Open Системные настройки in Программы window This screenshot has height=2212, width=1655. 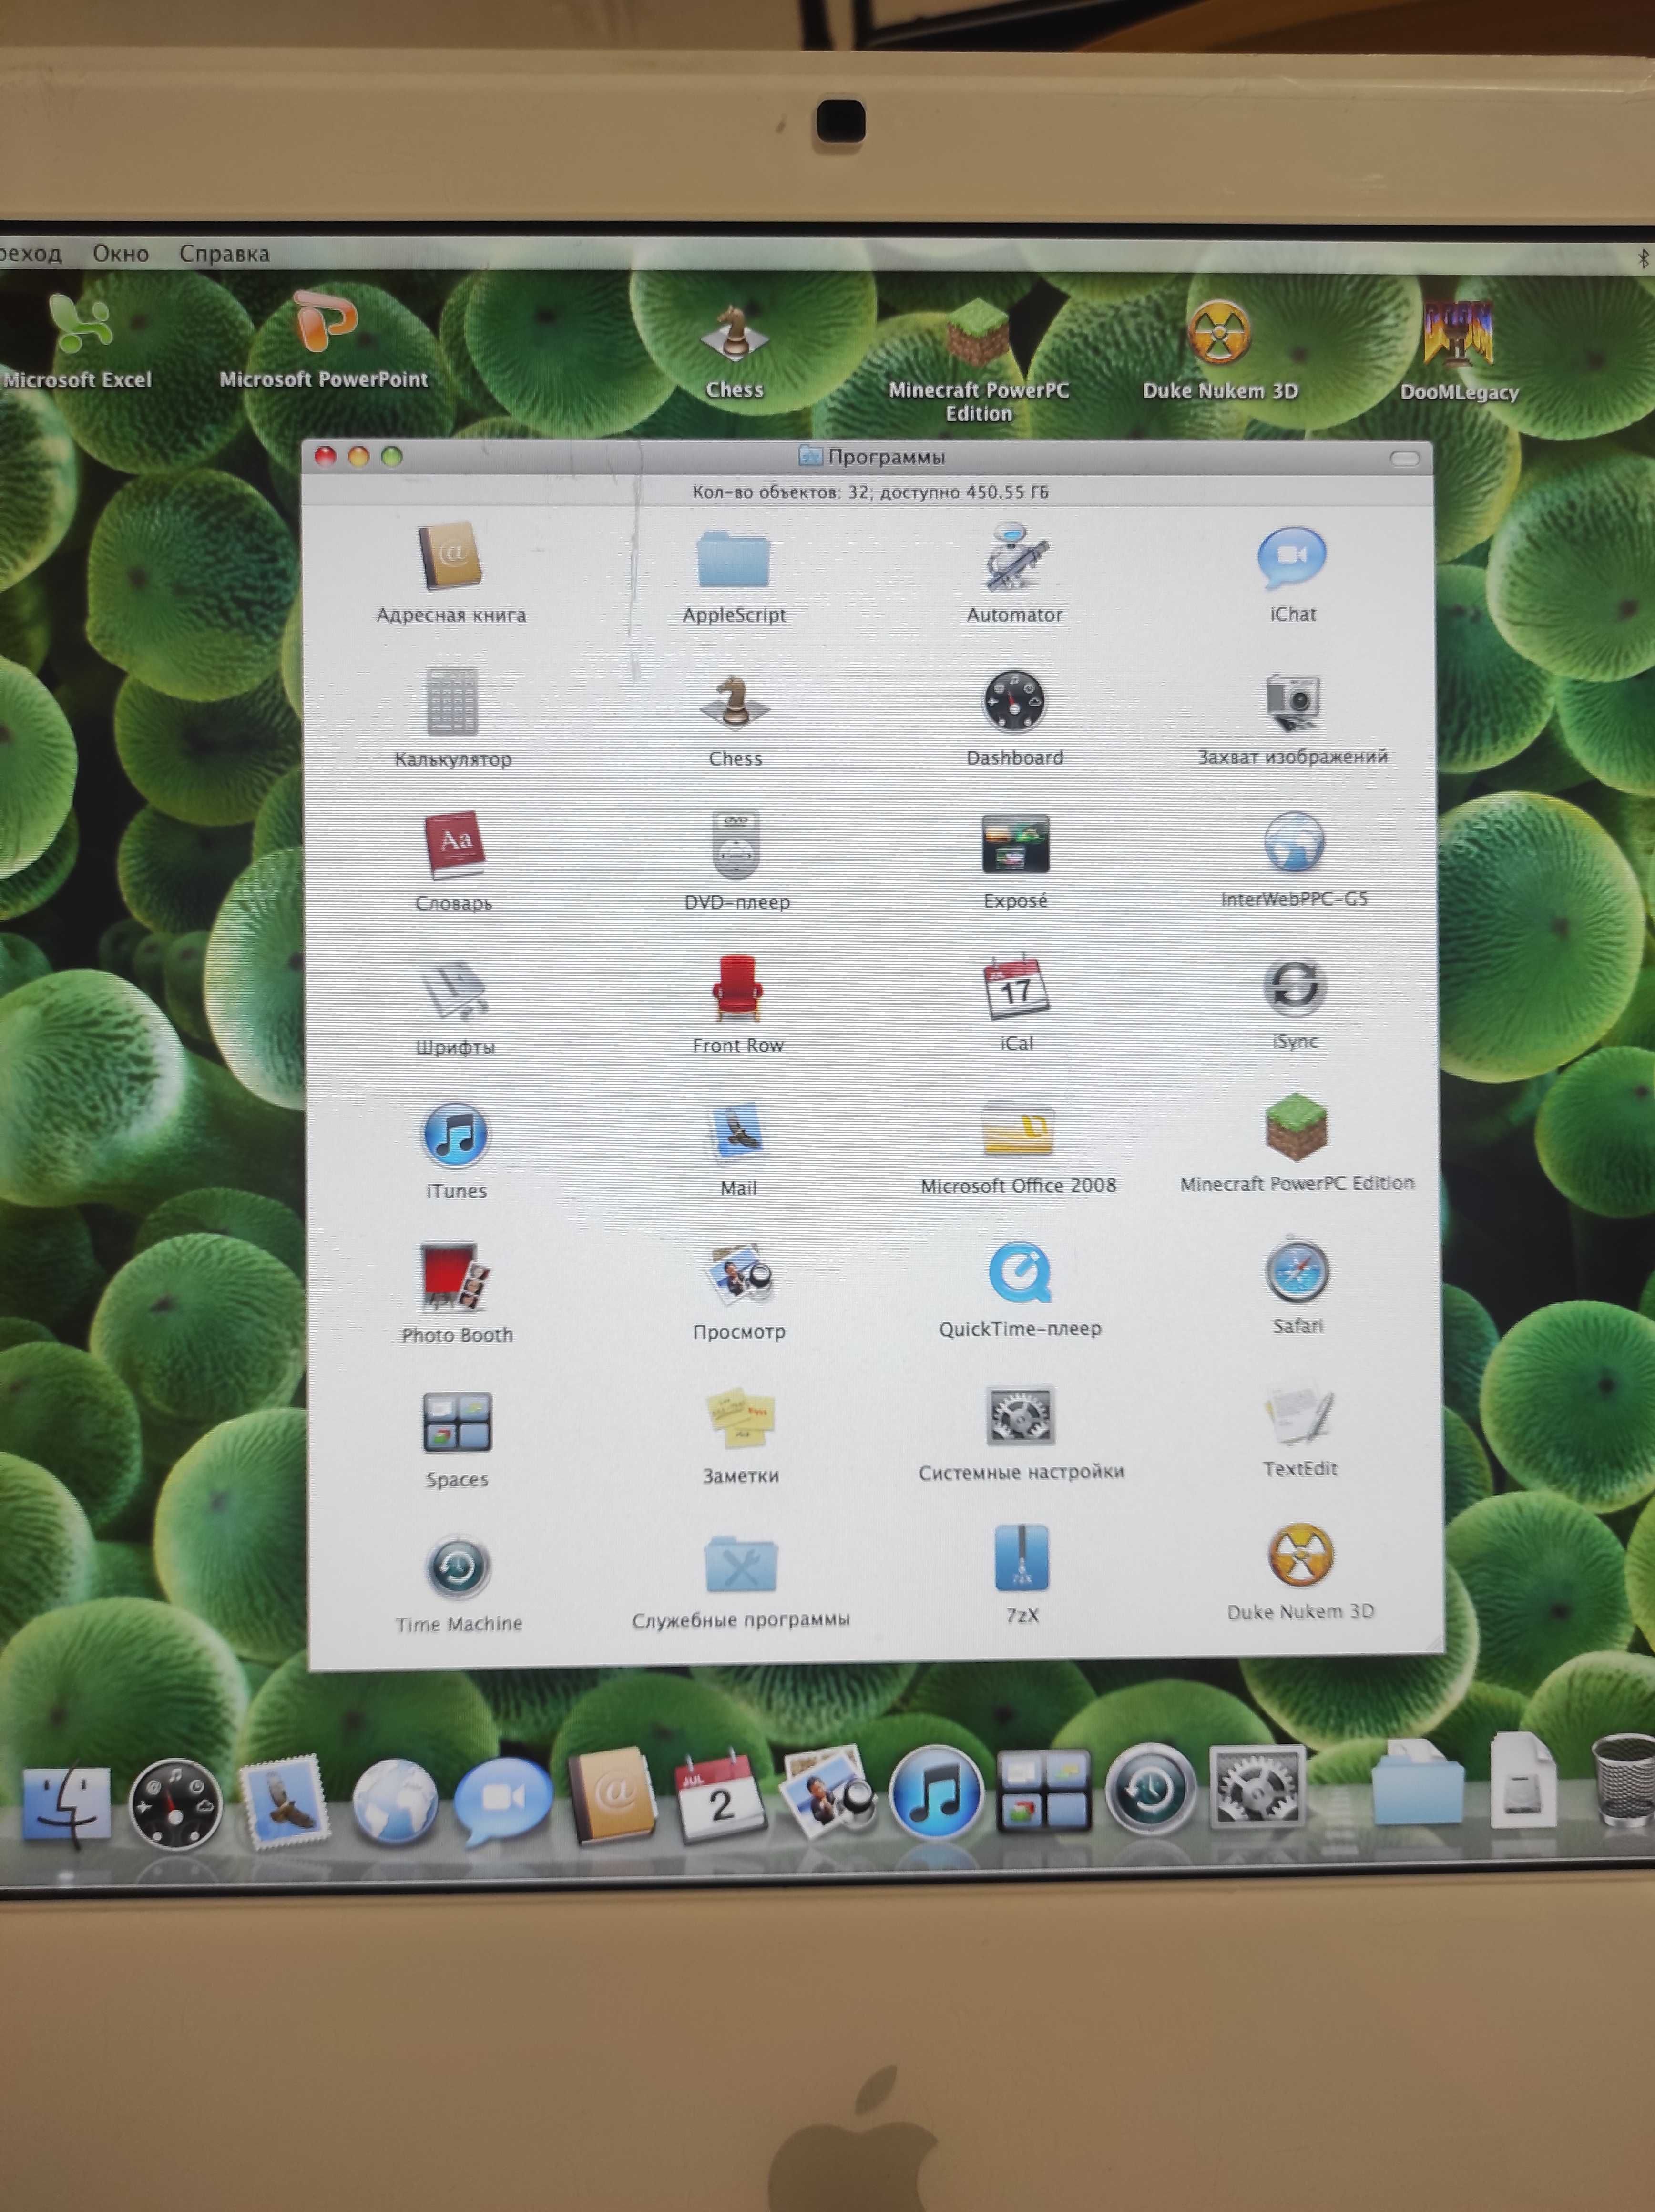pos(1020,1415)
